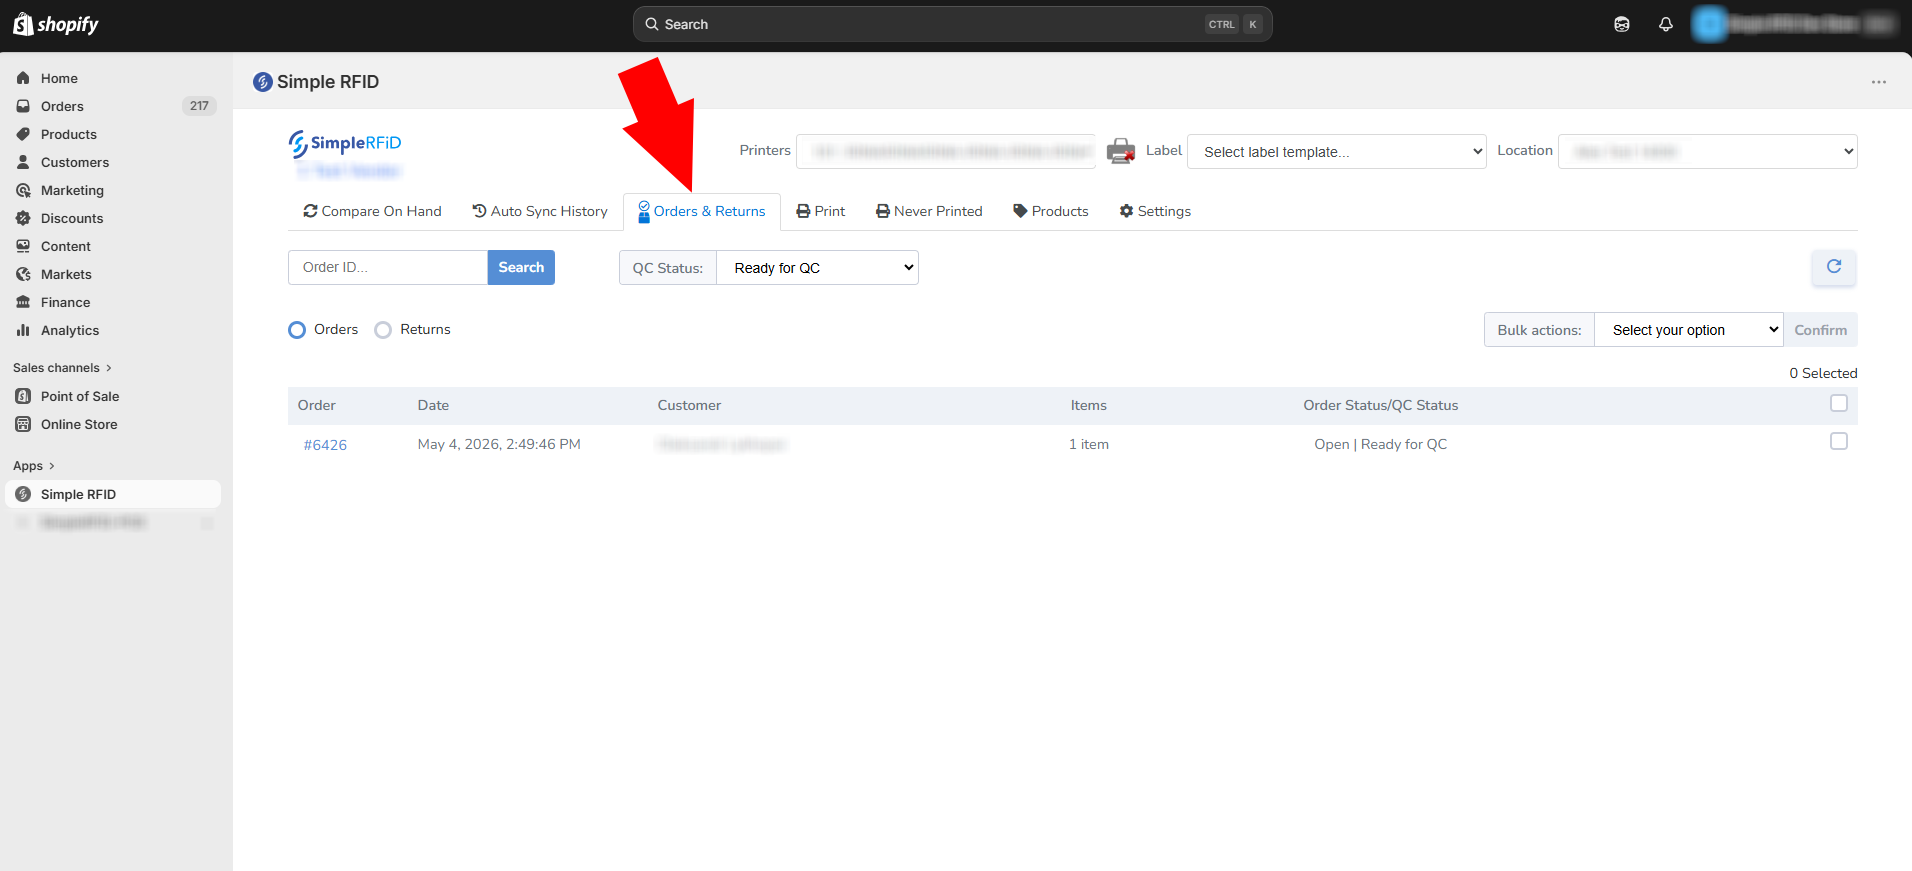Screen dimensions: 1912x871
Task: Switch to the Compare On Hand tab
Action: tap(372, 211)
